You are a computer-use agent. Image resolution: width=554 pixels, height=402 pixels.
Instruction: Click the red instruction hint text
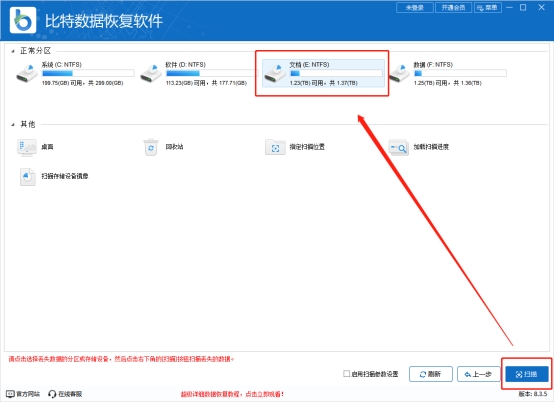click(122, 359)
